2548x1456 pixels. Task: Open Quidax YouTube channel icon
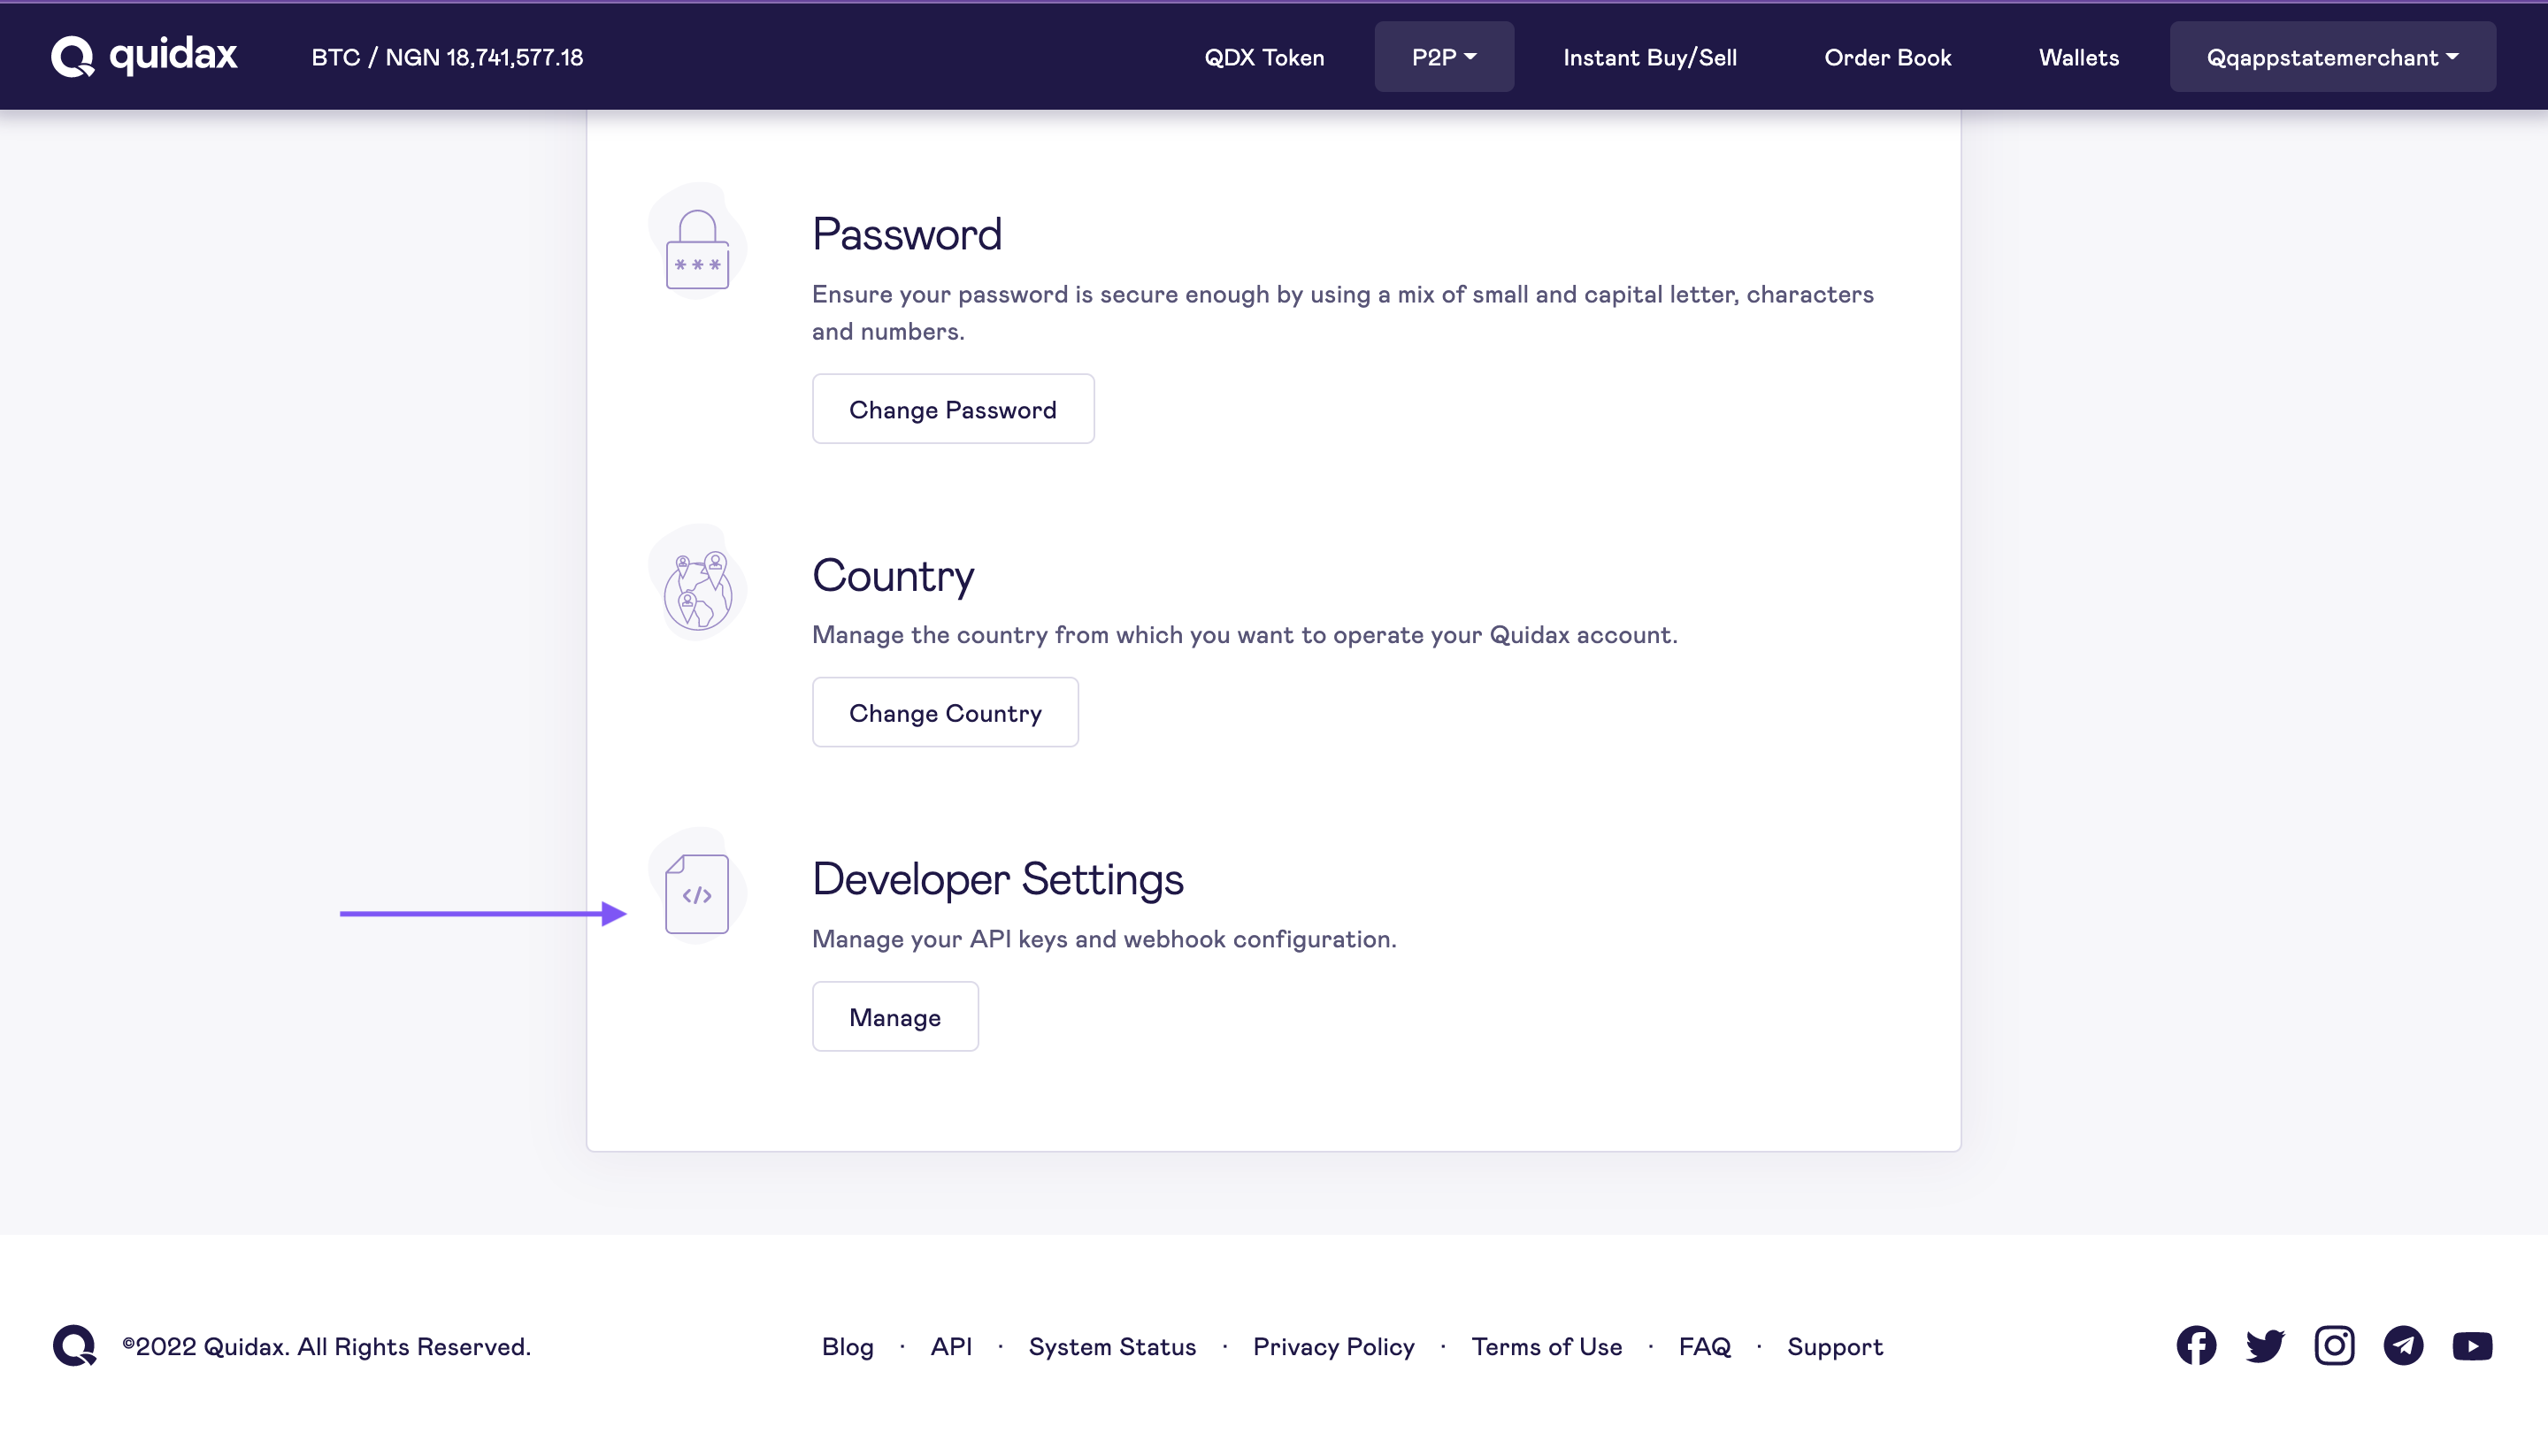(2472, 1346)
